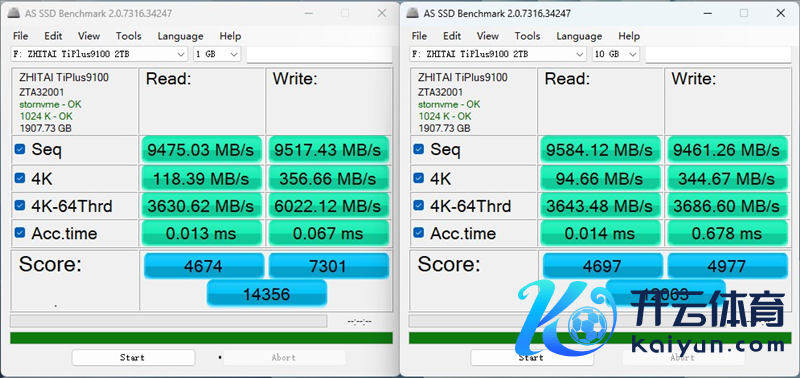Close the right benchmark window
Viewport: 800px width, 378px height.
(x=781, y=13)
